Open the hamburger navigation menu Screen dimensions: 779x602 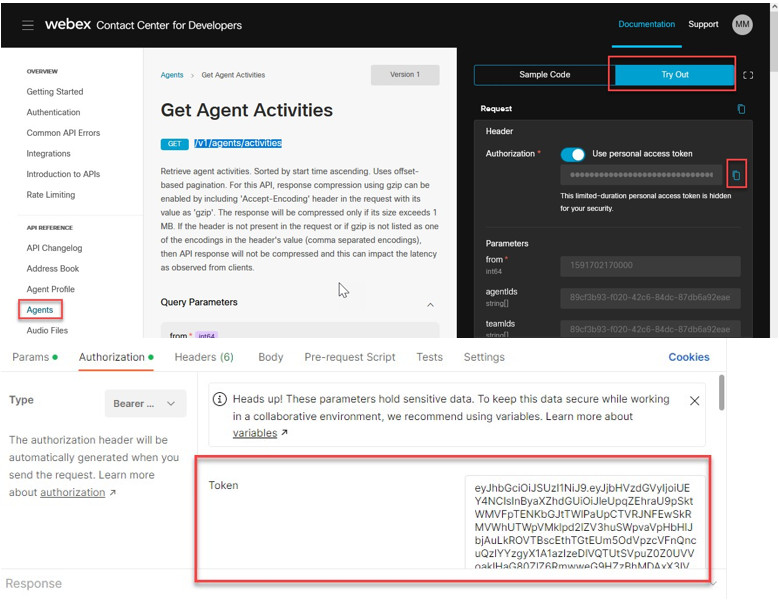pos(28,25)
